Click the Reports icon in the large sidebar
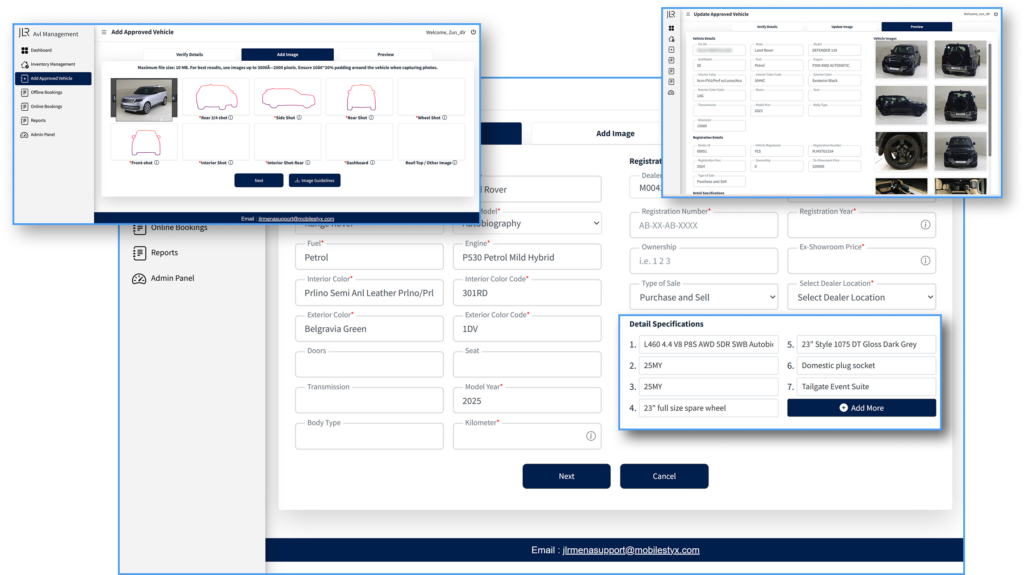 click(139, 253)
